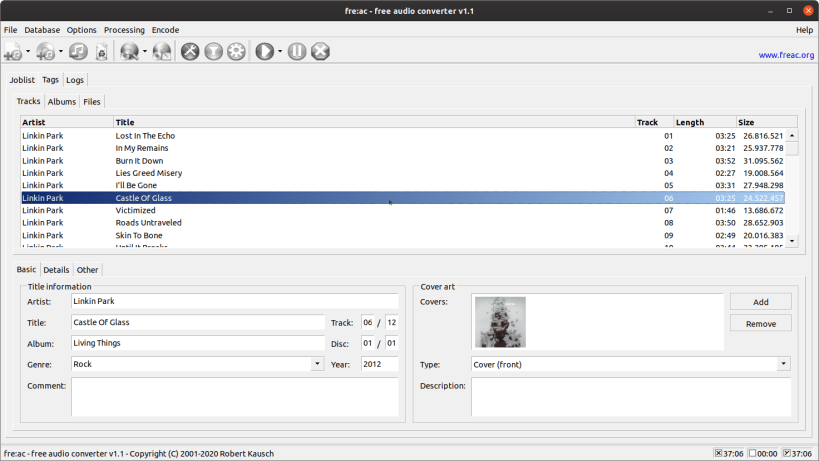Open the Help menu
This screenshot has width=819, height=461.
pos(804,30)
